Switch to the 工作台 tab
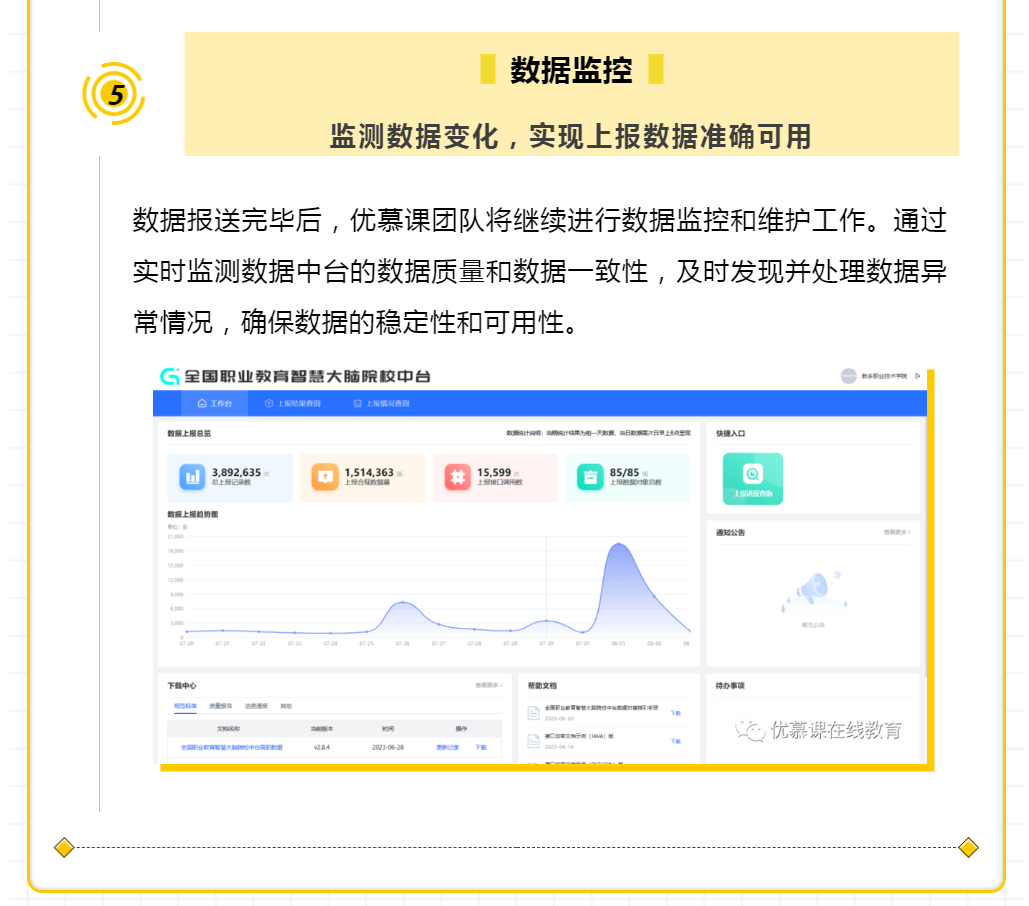The height and width of the screenshot is (906, 1029). [x=215, y=404]
